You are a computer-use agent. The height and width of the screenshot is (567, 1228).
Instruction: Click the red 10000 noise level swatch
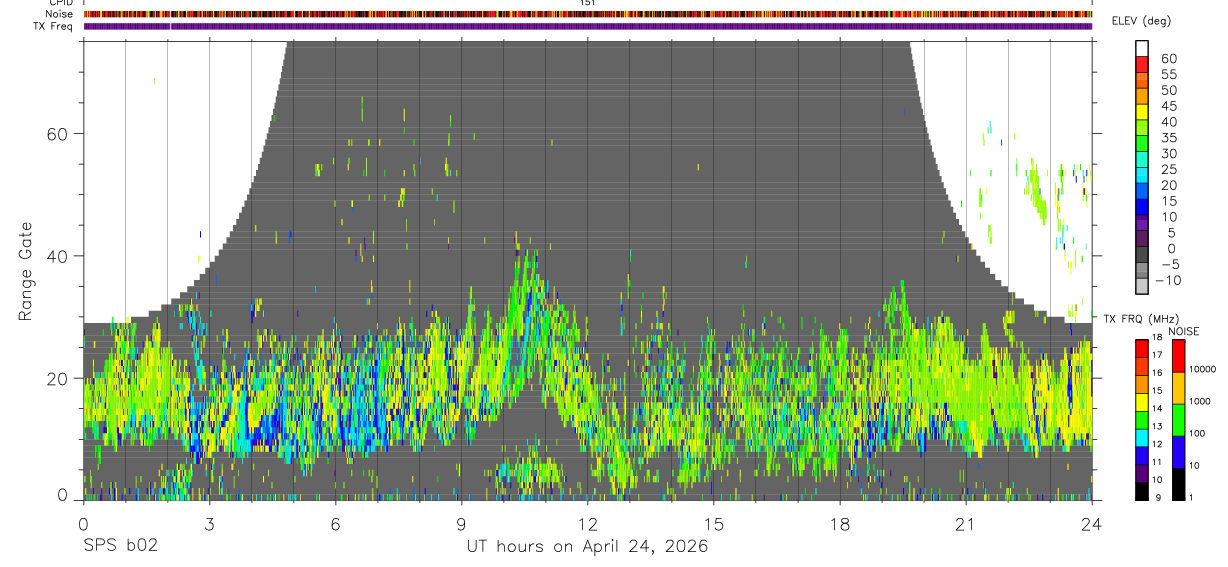tap(1178, 355)
